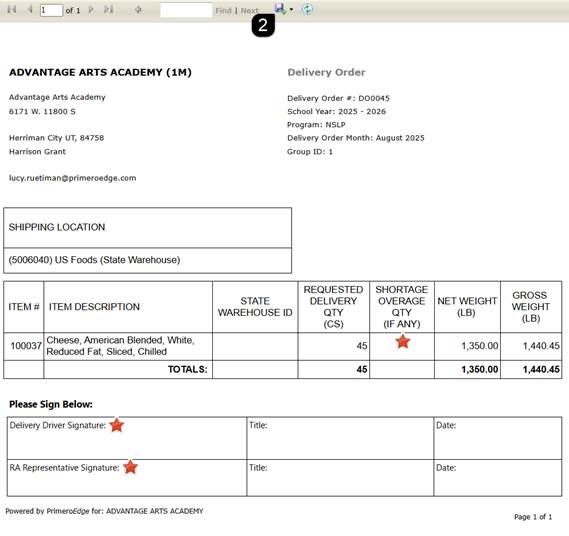Open the export format dropdown arrow
The width and height of the screenshot is (569, 536).
(x=291, y=9)
